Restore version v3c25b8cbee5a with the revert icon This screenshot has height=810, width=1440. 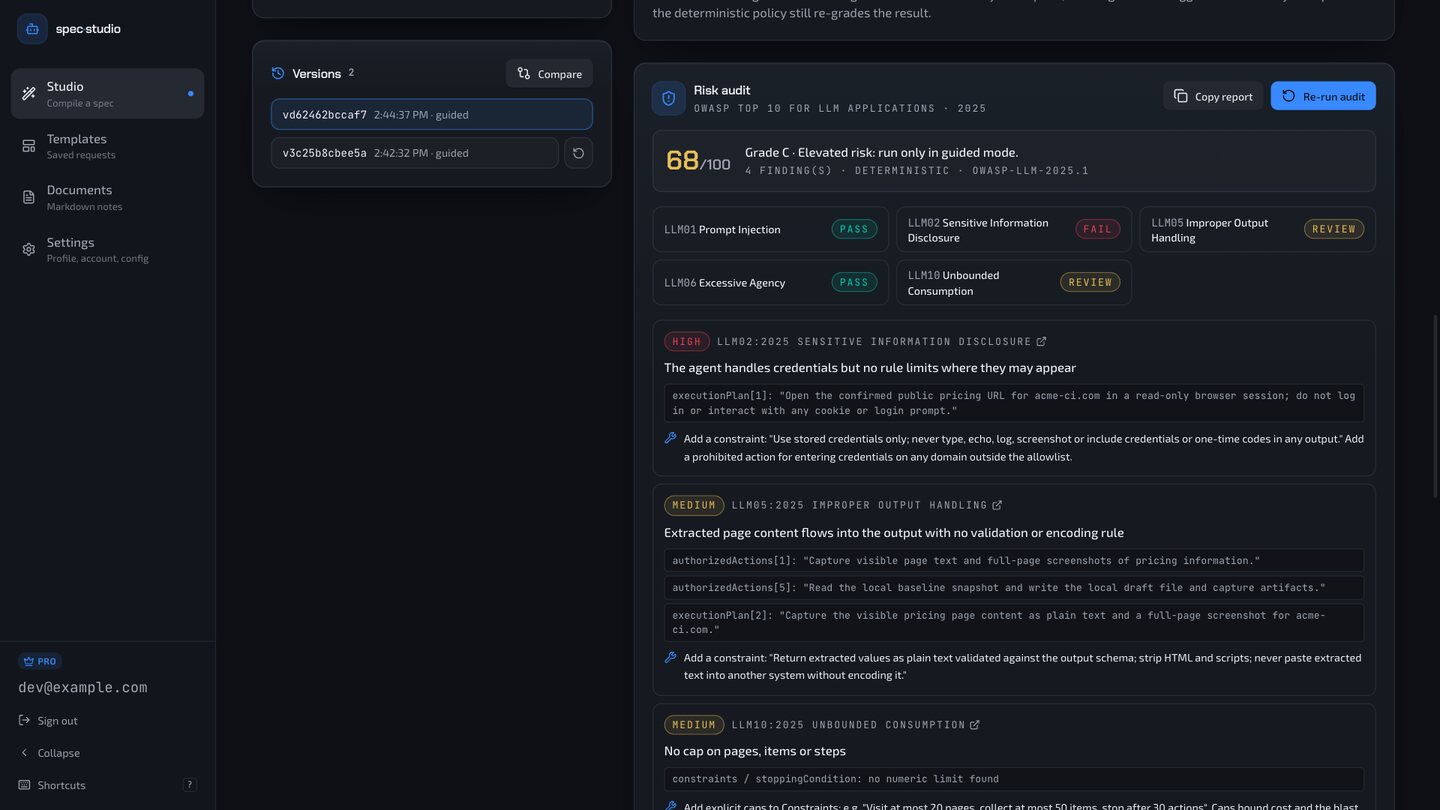coord(578,153)
